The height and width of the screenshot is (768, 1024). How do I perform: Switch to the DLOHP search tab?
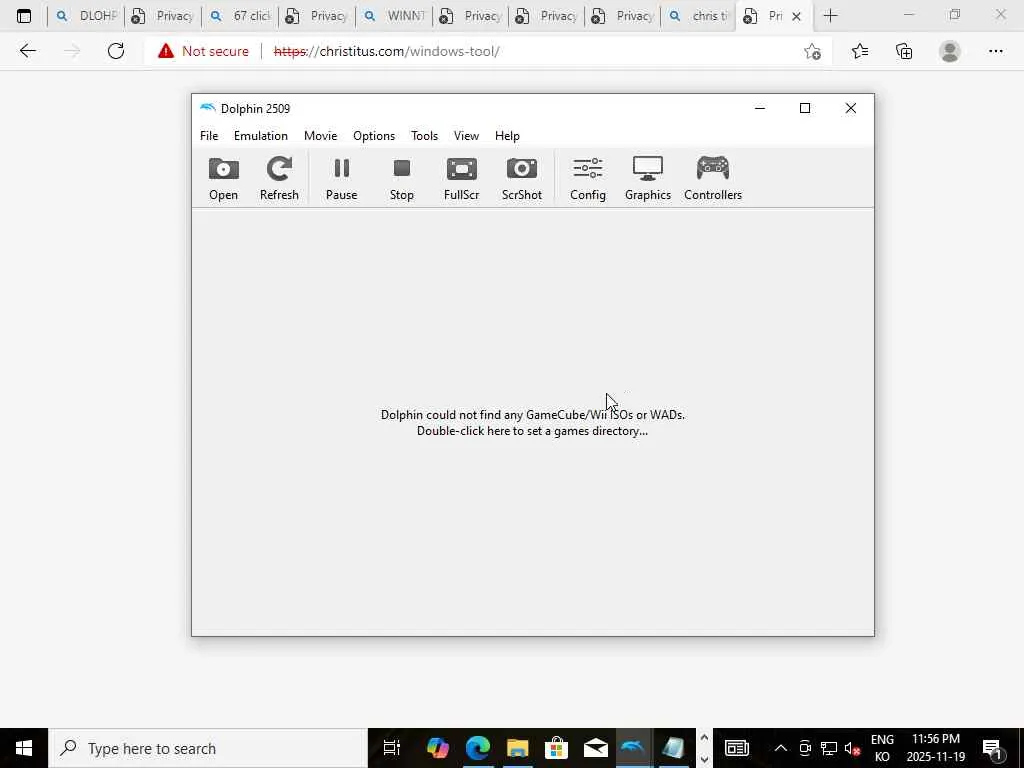86,16
